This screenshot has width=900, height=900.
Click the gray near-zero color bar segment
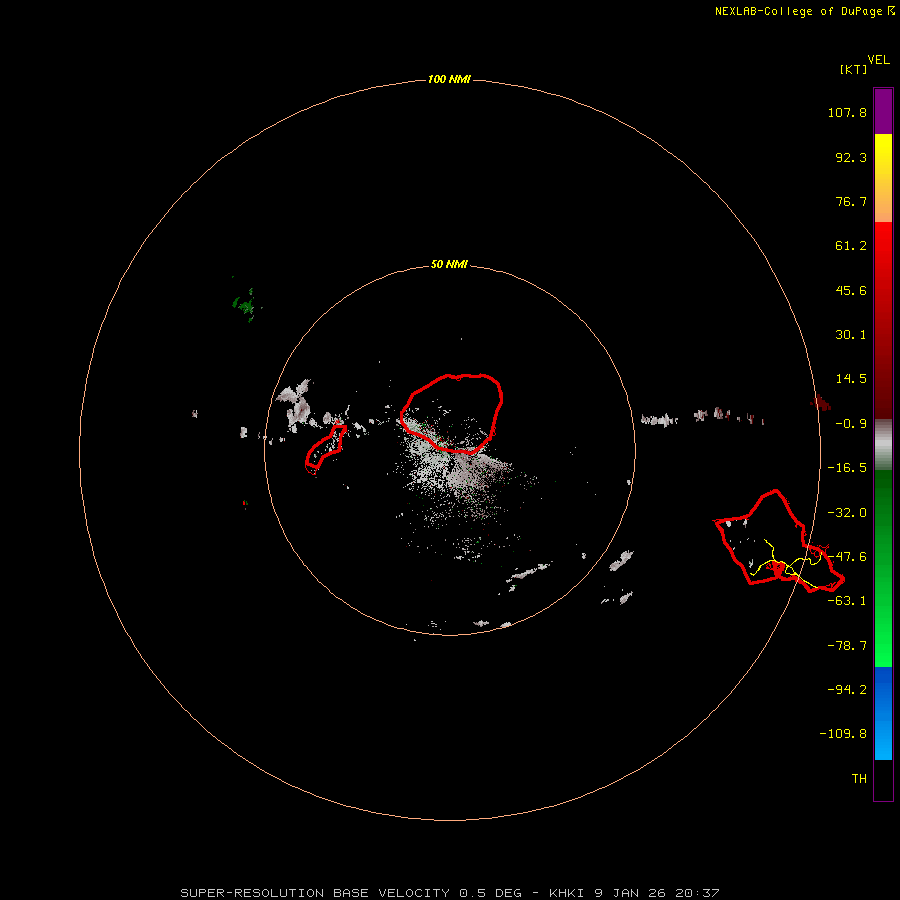(x=883, y=444)
